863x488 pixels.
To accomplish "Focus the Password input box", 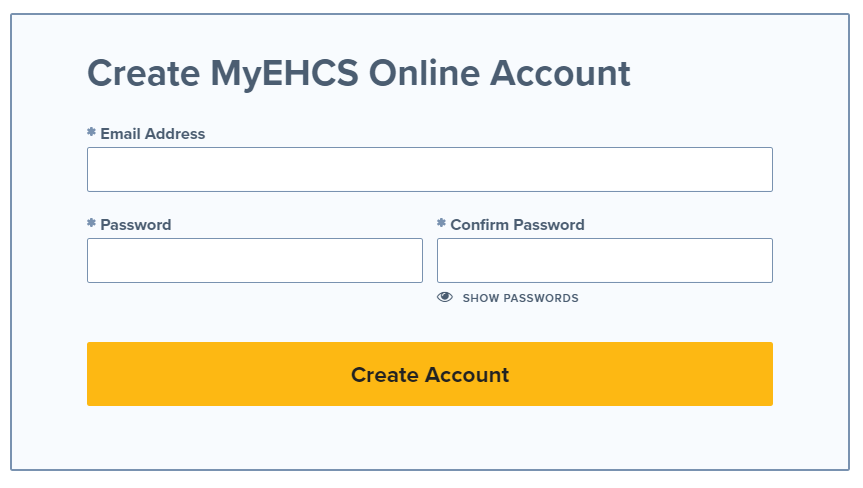I will pyautogui.click(x=255, y=260).
